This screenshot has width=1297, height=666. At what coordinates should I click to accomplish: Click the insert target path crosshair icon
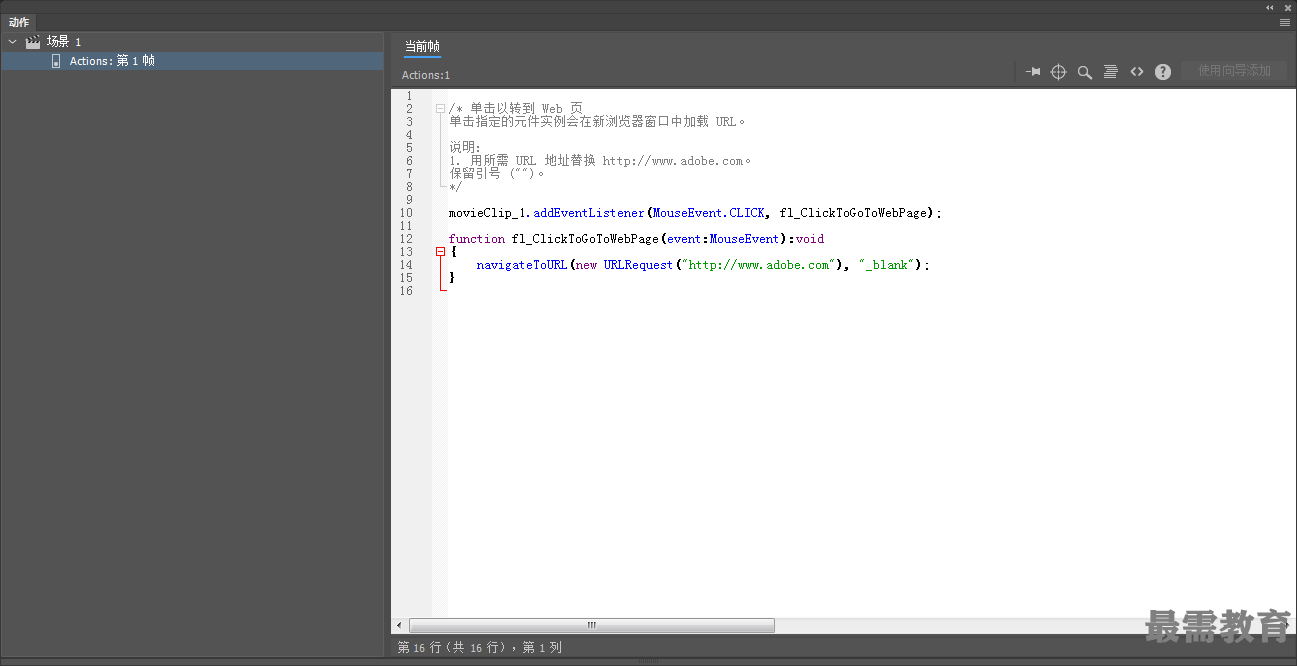(1059, 72)
